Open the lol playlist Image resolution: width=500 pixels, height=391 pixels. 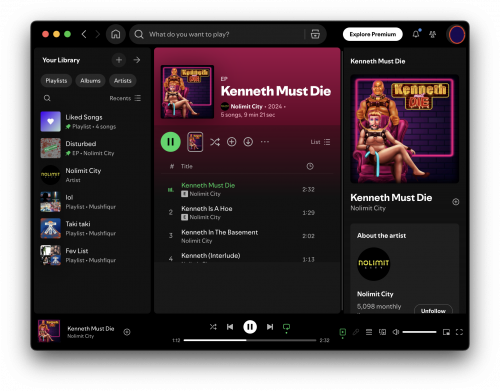(x=92, y=202)
